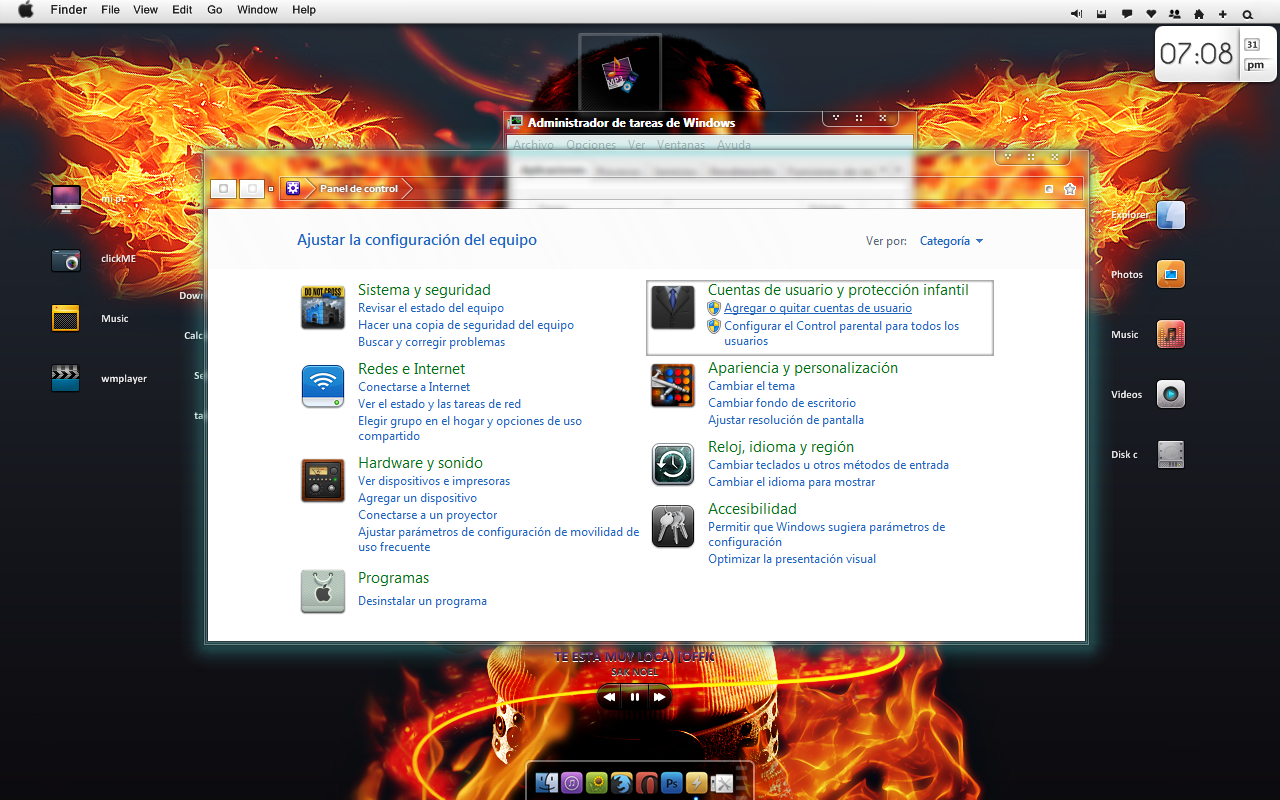Click the home icon in menu bar
Image resolution: width=1280 pixels, height=800 pixels.
[x=1198, y=14]
